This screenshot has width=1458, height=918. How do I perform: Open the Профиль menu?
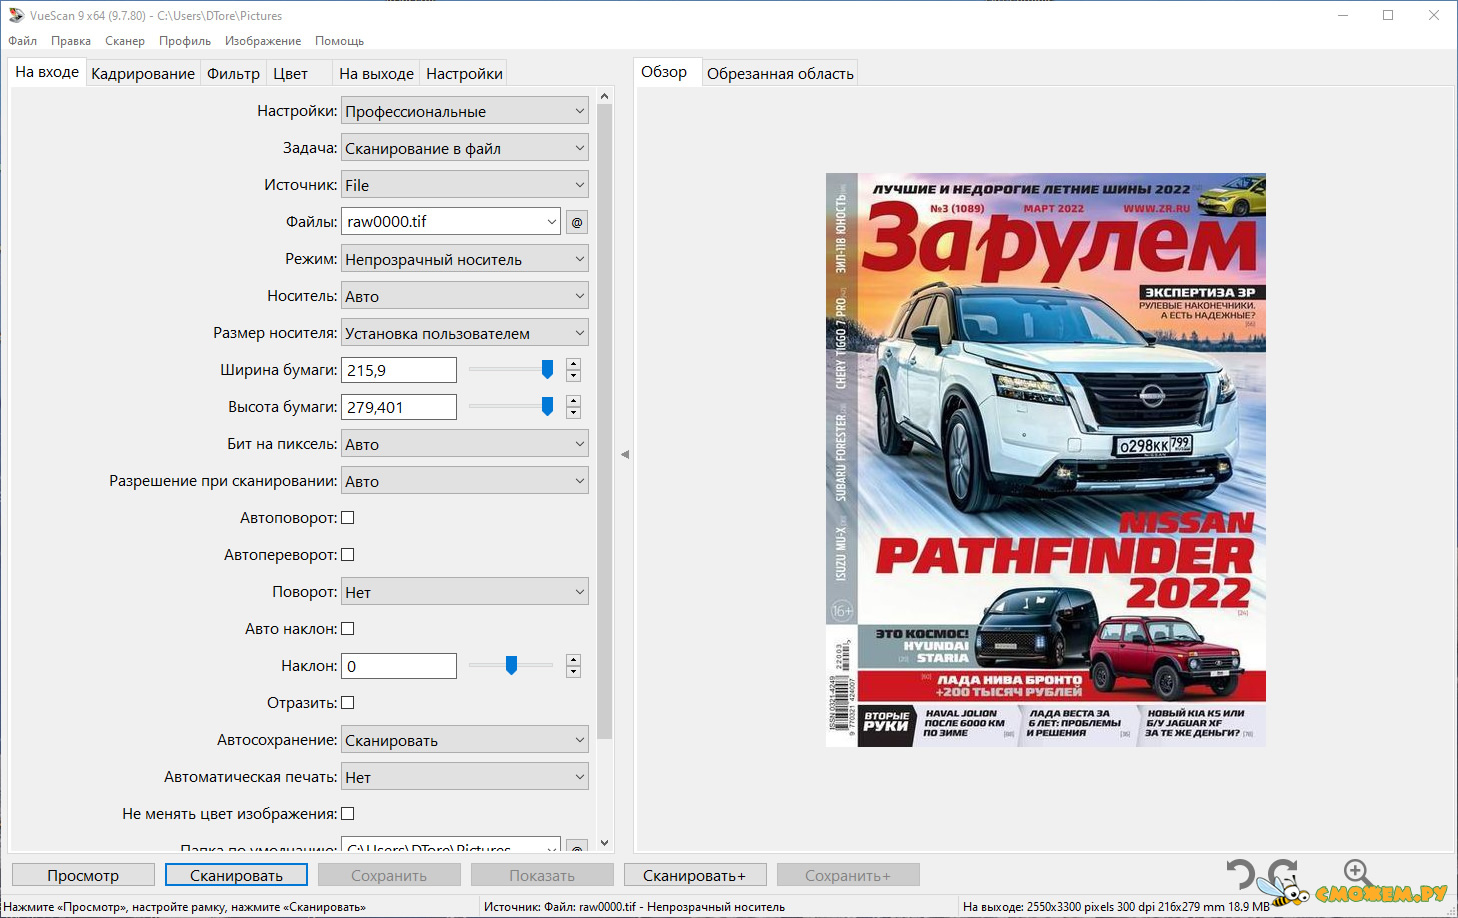(185, 41)
